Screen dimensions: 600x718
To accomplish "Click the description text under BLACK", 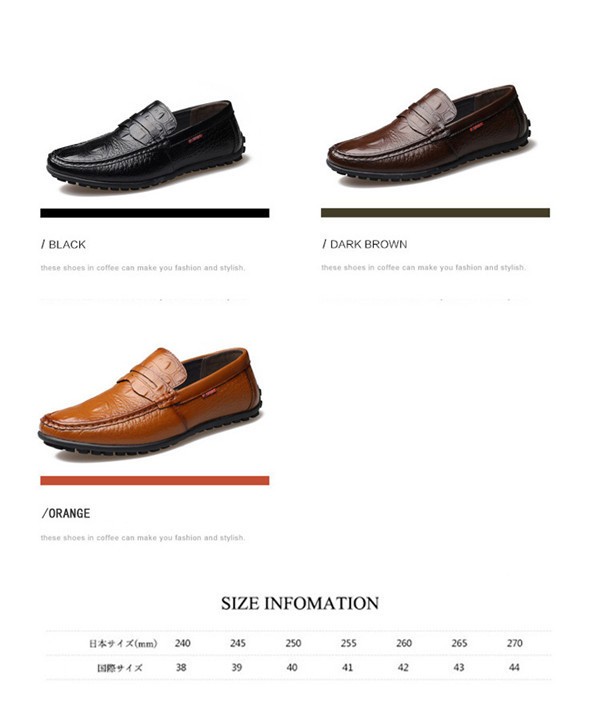I will (x=143, y=268).
